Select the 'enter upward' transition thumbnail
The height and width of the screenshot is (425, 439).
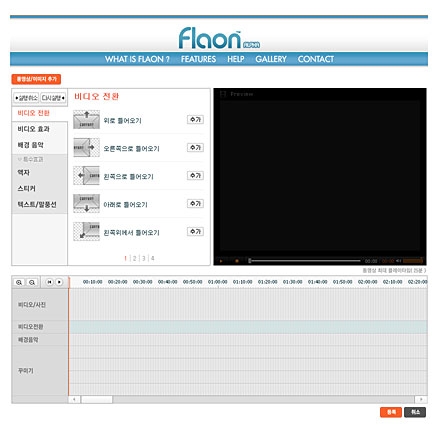[x=86, y=120]
